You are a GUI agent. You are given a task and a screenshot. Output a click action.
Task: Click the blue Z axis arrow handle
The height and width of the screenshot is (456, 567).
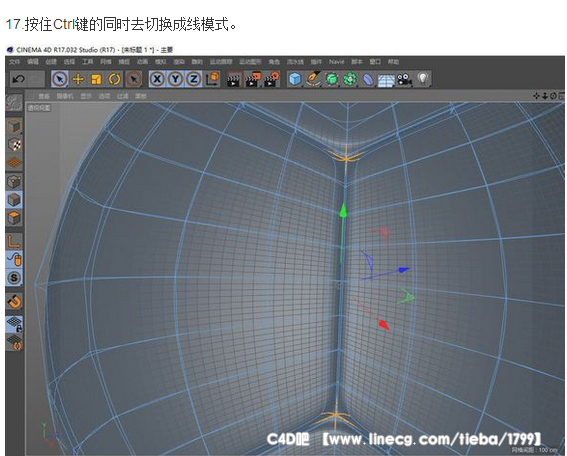coord(404,269)
